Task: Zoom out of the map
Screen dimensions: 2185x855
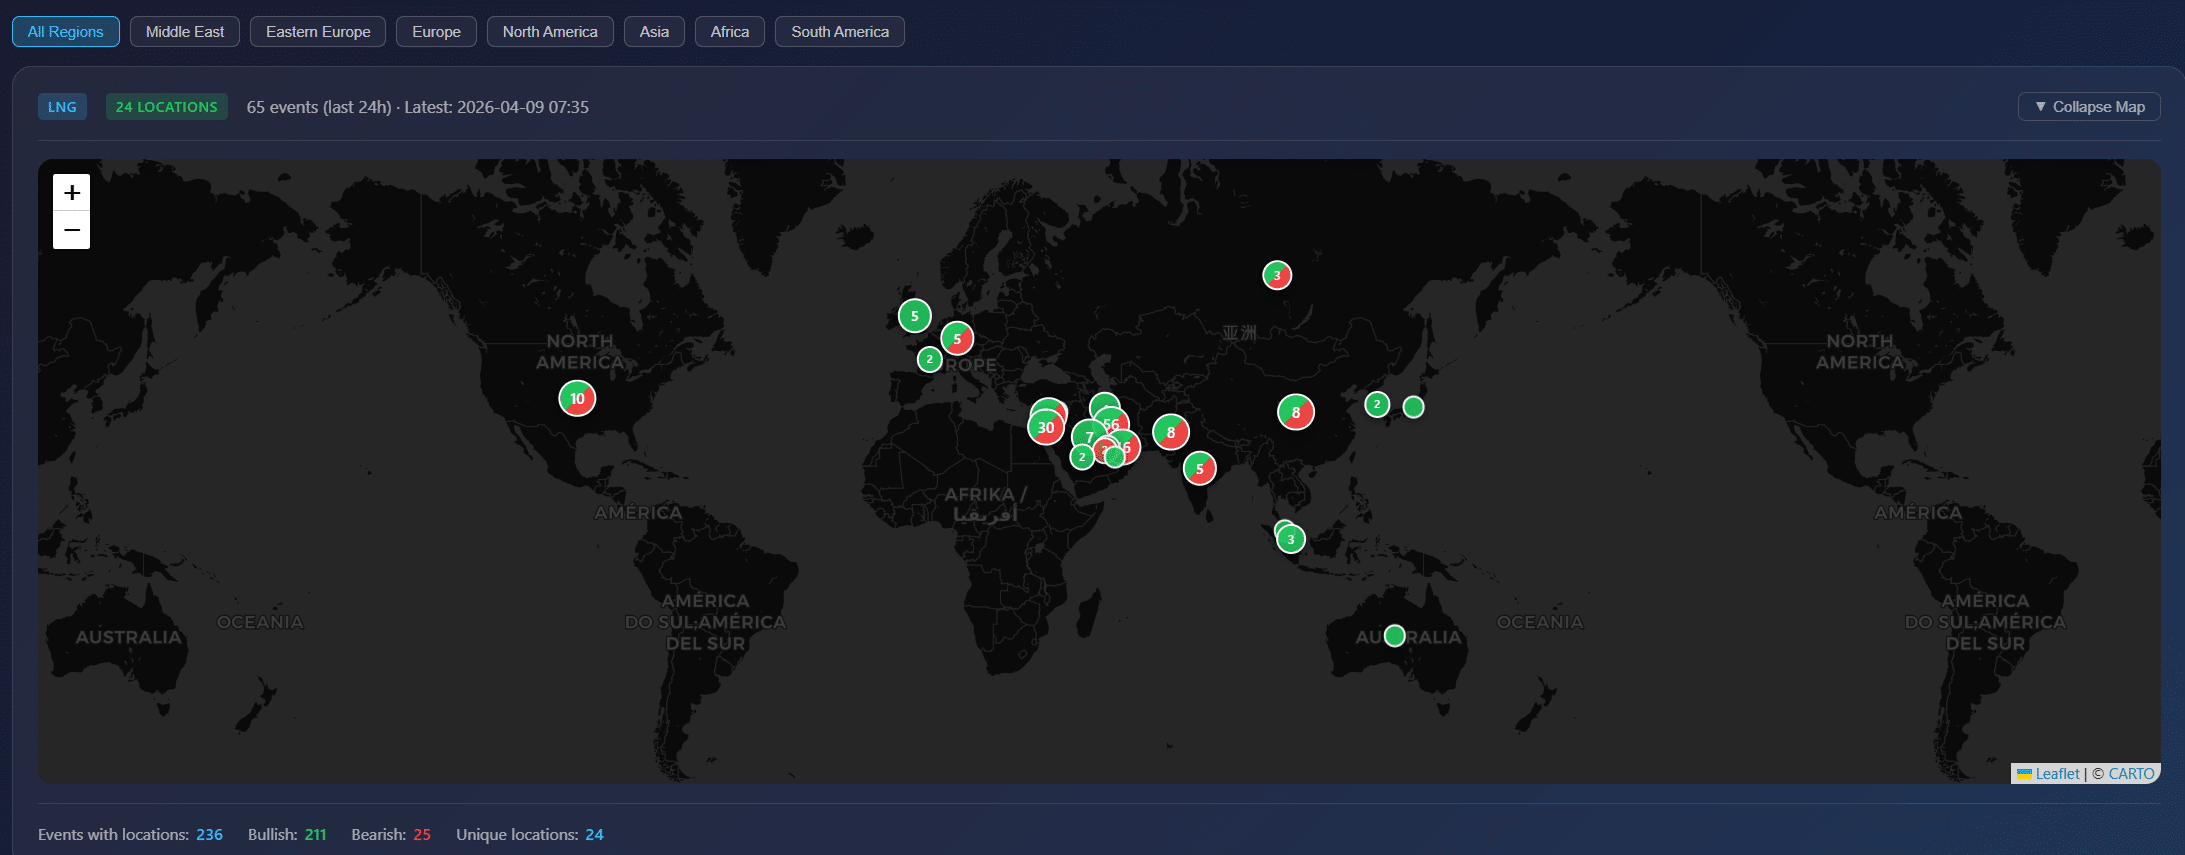Action: 72,230
